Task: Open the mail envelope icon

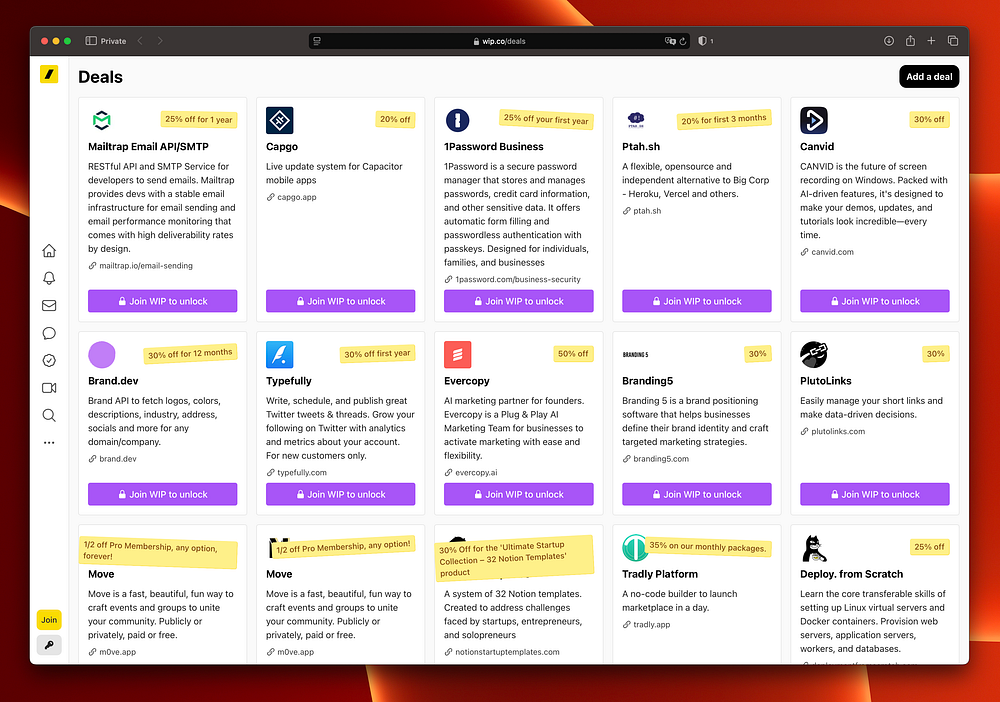Action: point(49,305)
